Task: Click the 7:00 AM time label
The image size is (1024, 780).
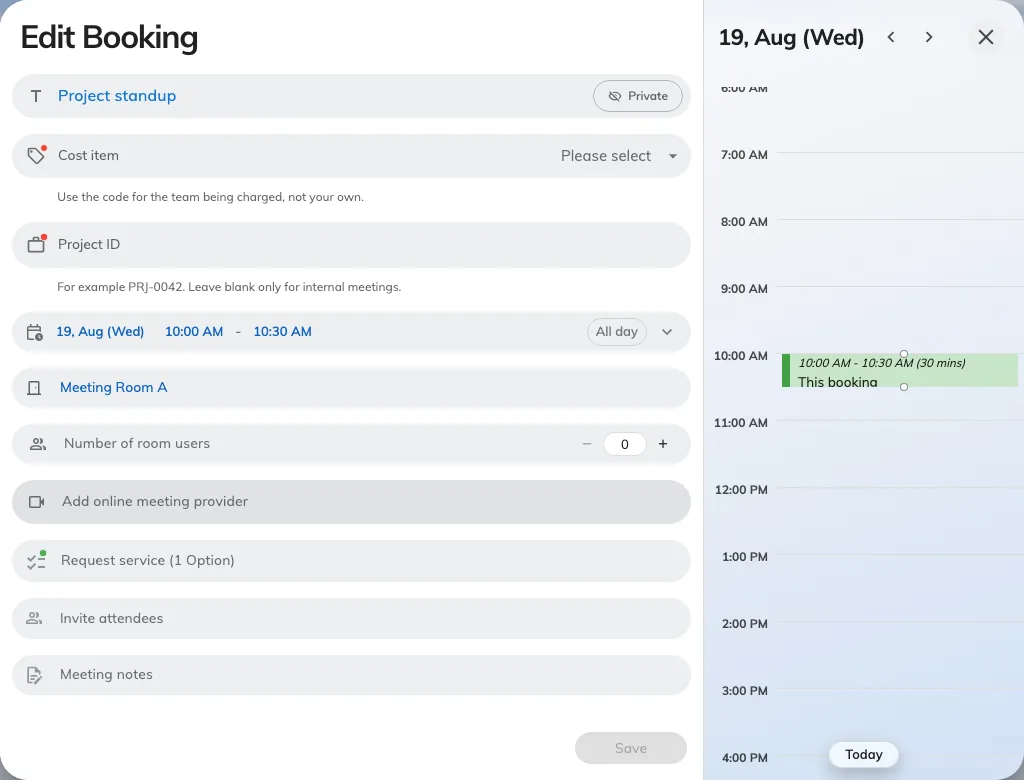Action: pos(744,155)
